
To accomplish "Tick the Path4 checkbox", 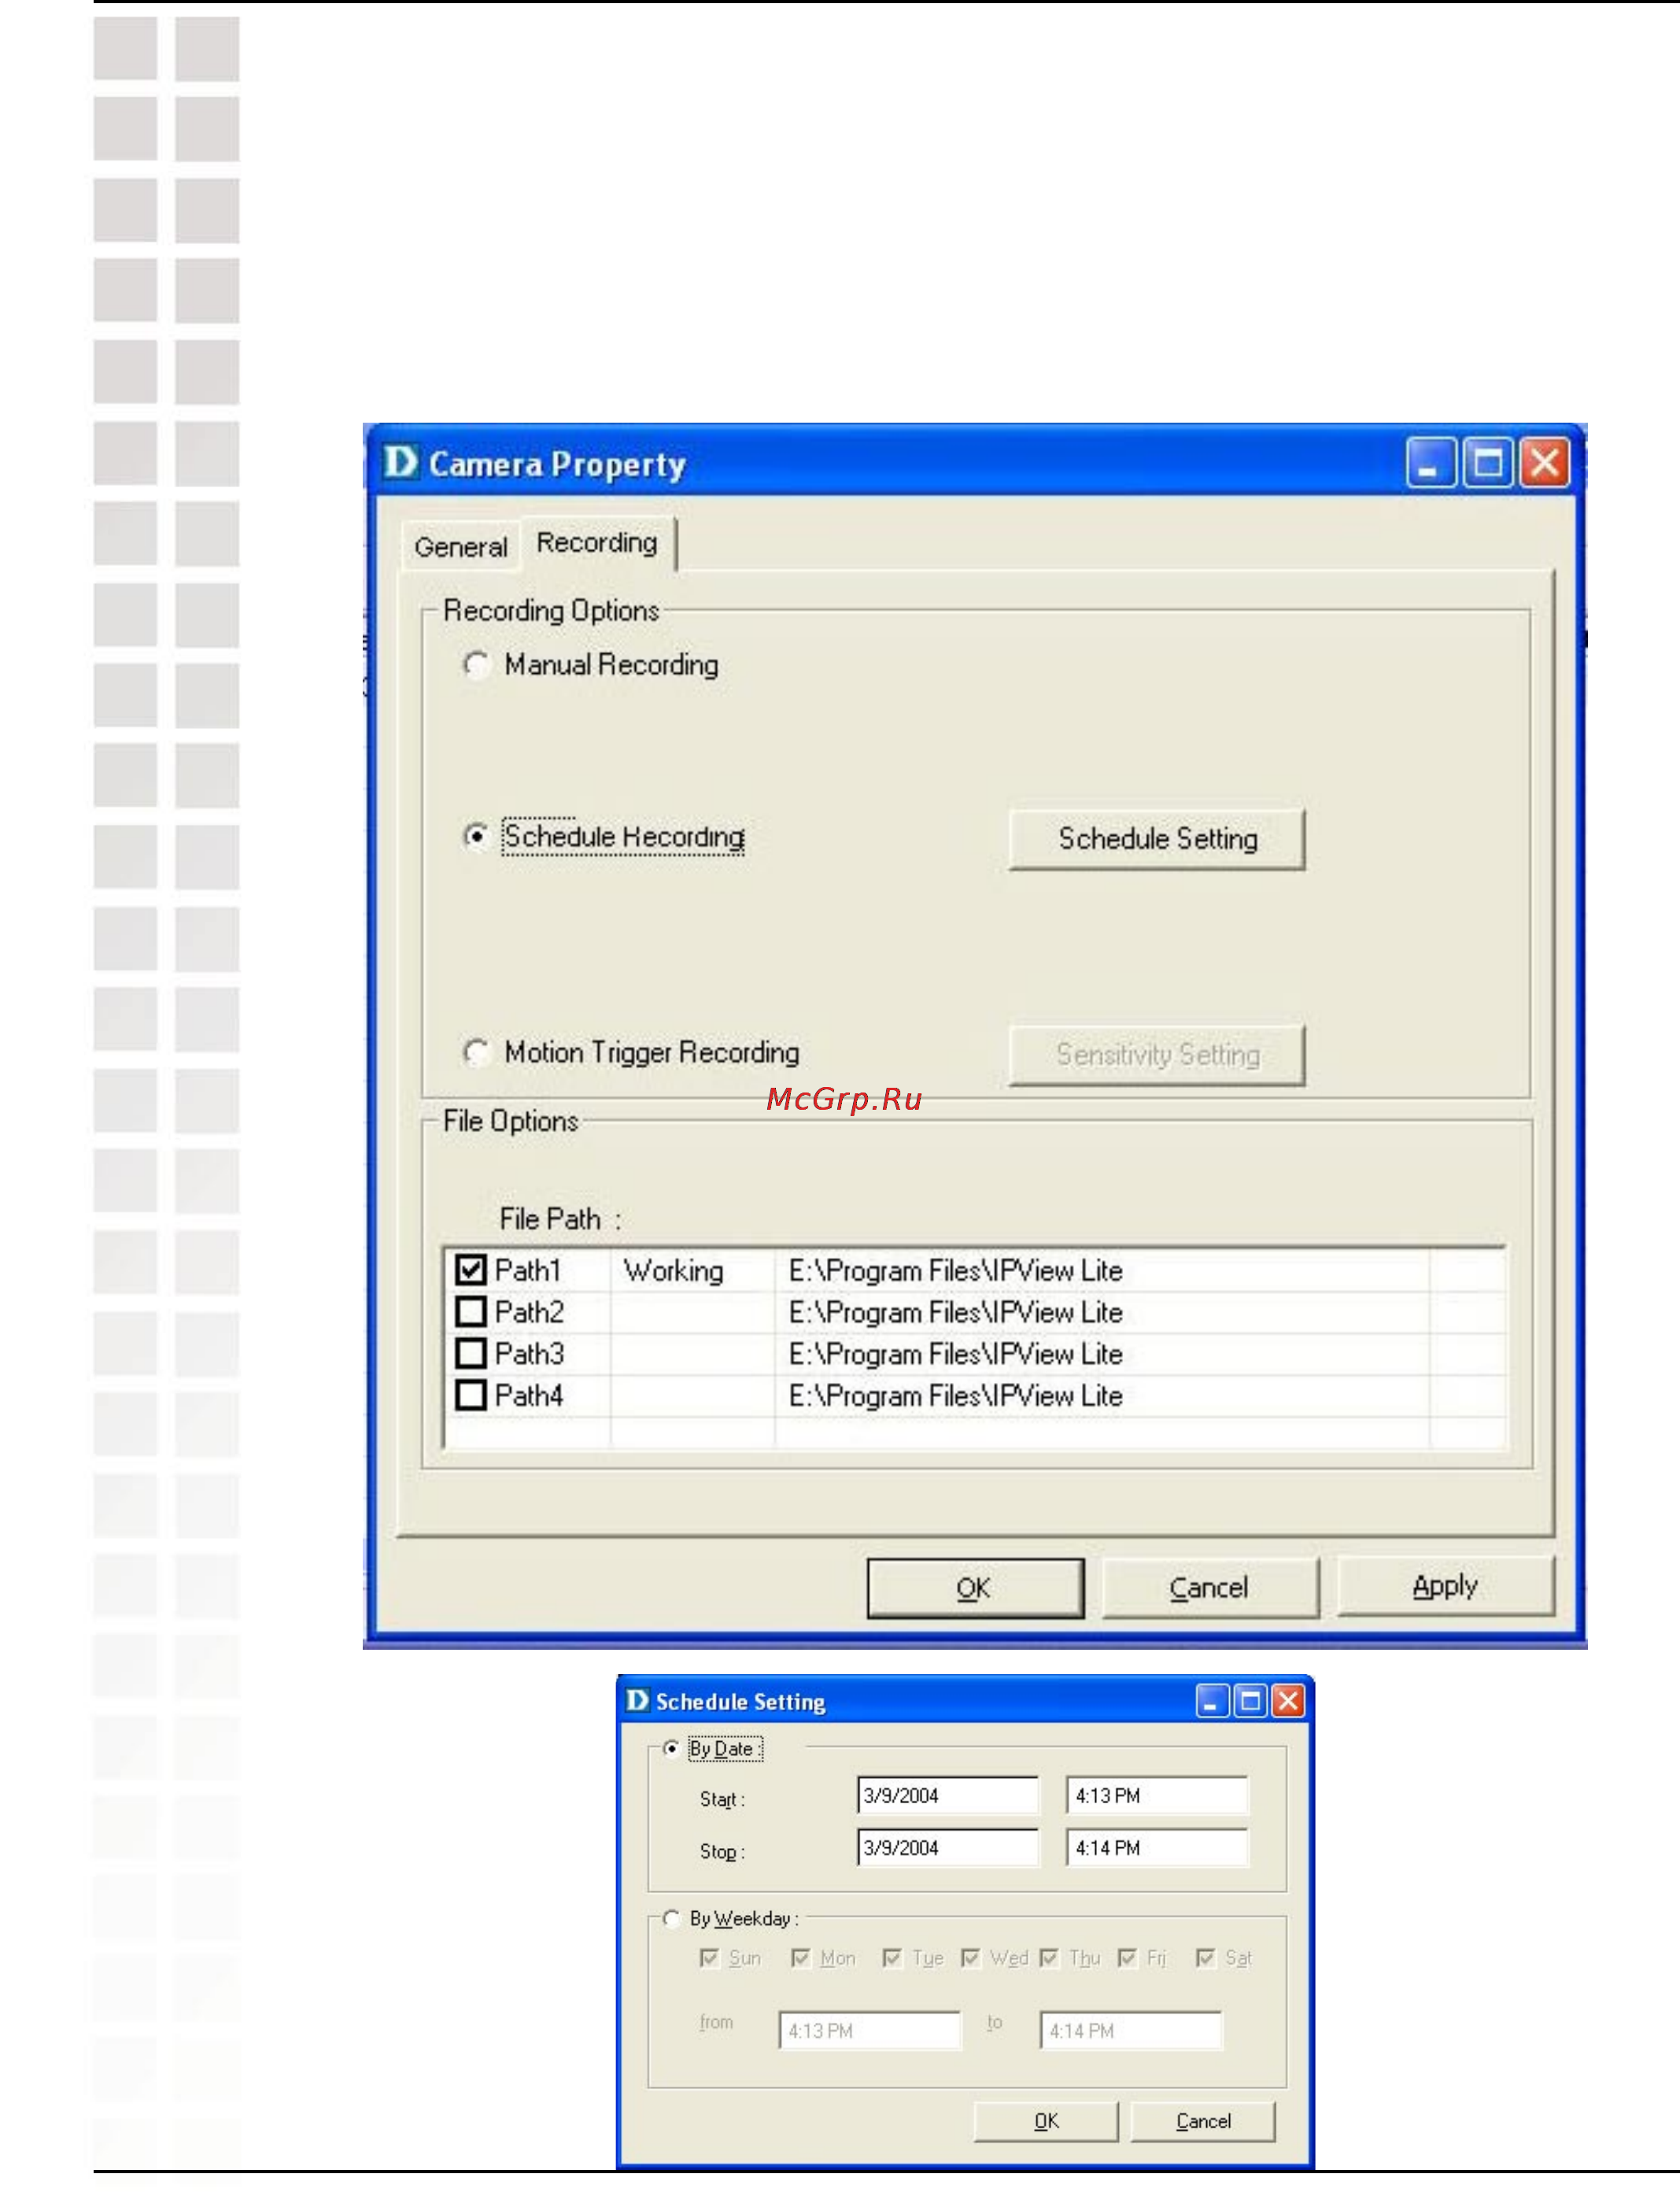I will [x=470, y=1395].
